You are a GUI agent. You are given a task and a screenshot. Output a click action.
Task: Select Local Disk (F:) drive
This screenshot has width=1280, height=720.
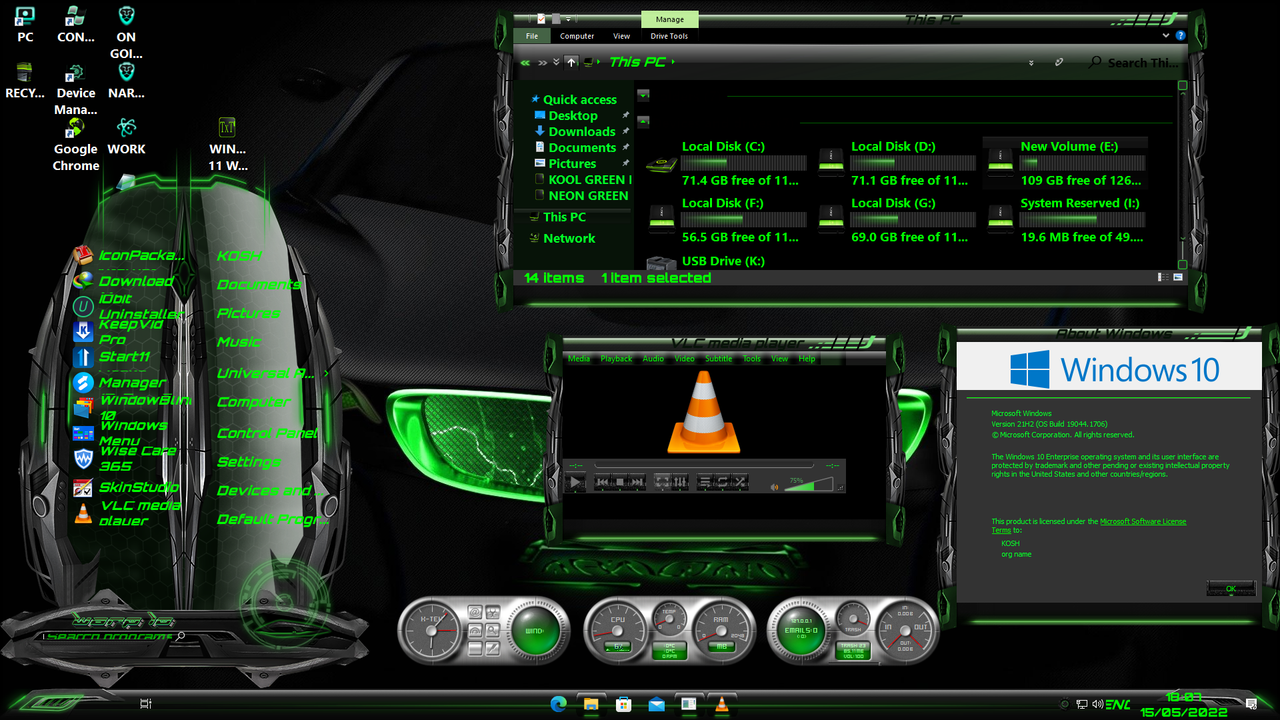tap(725, 220)
